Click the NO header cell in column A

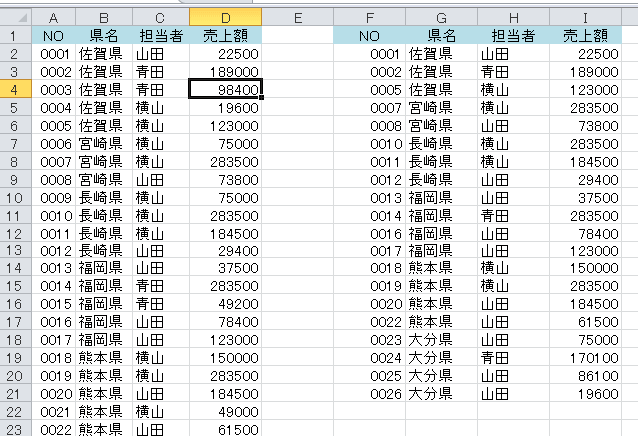[x=54, y=35]
